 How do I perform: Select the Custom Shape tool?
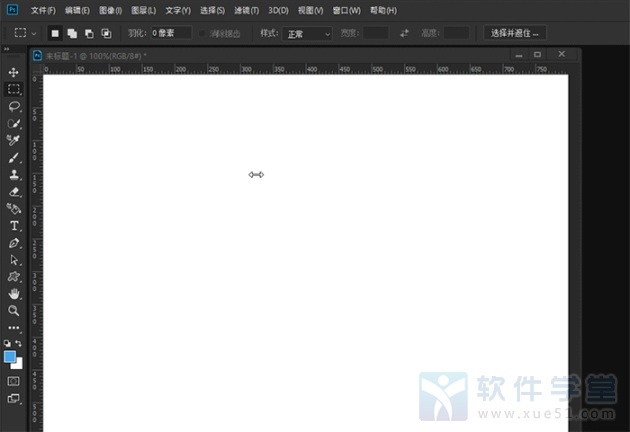point(14,277)
